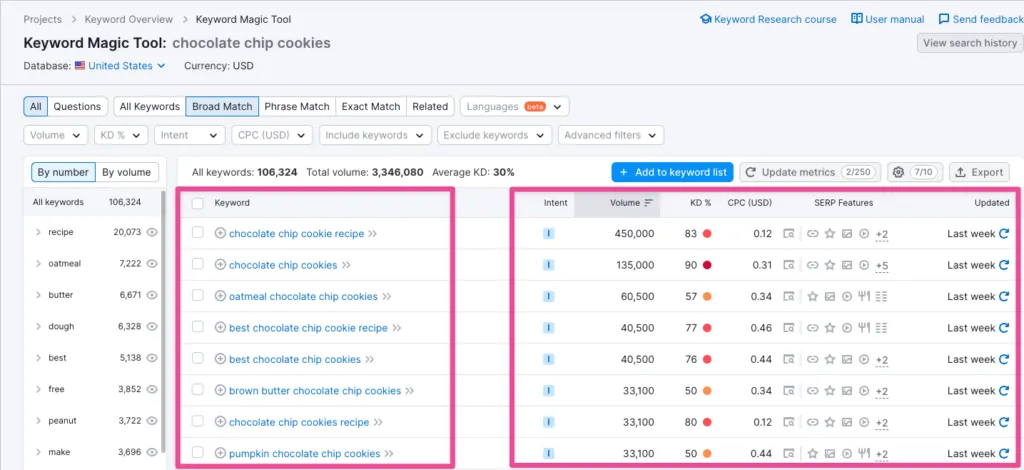
Task: Click the Volume column sort icon
Action: [648, 203]
